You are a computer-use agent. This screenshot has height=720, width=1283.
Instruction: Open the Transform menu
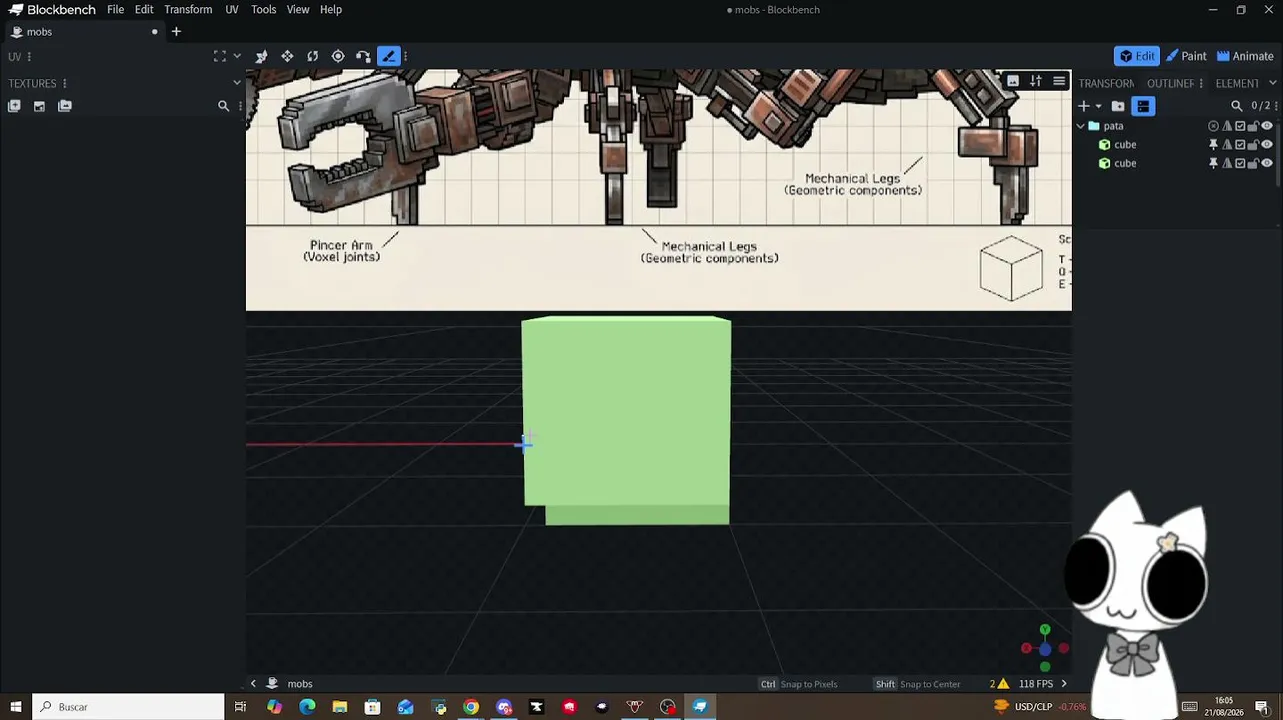(x=188, y=10)
